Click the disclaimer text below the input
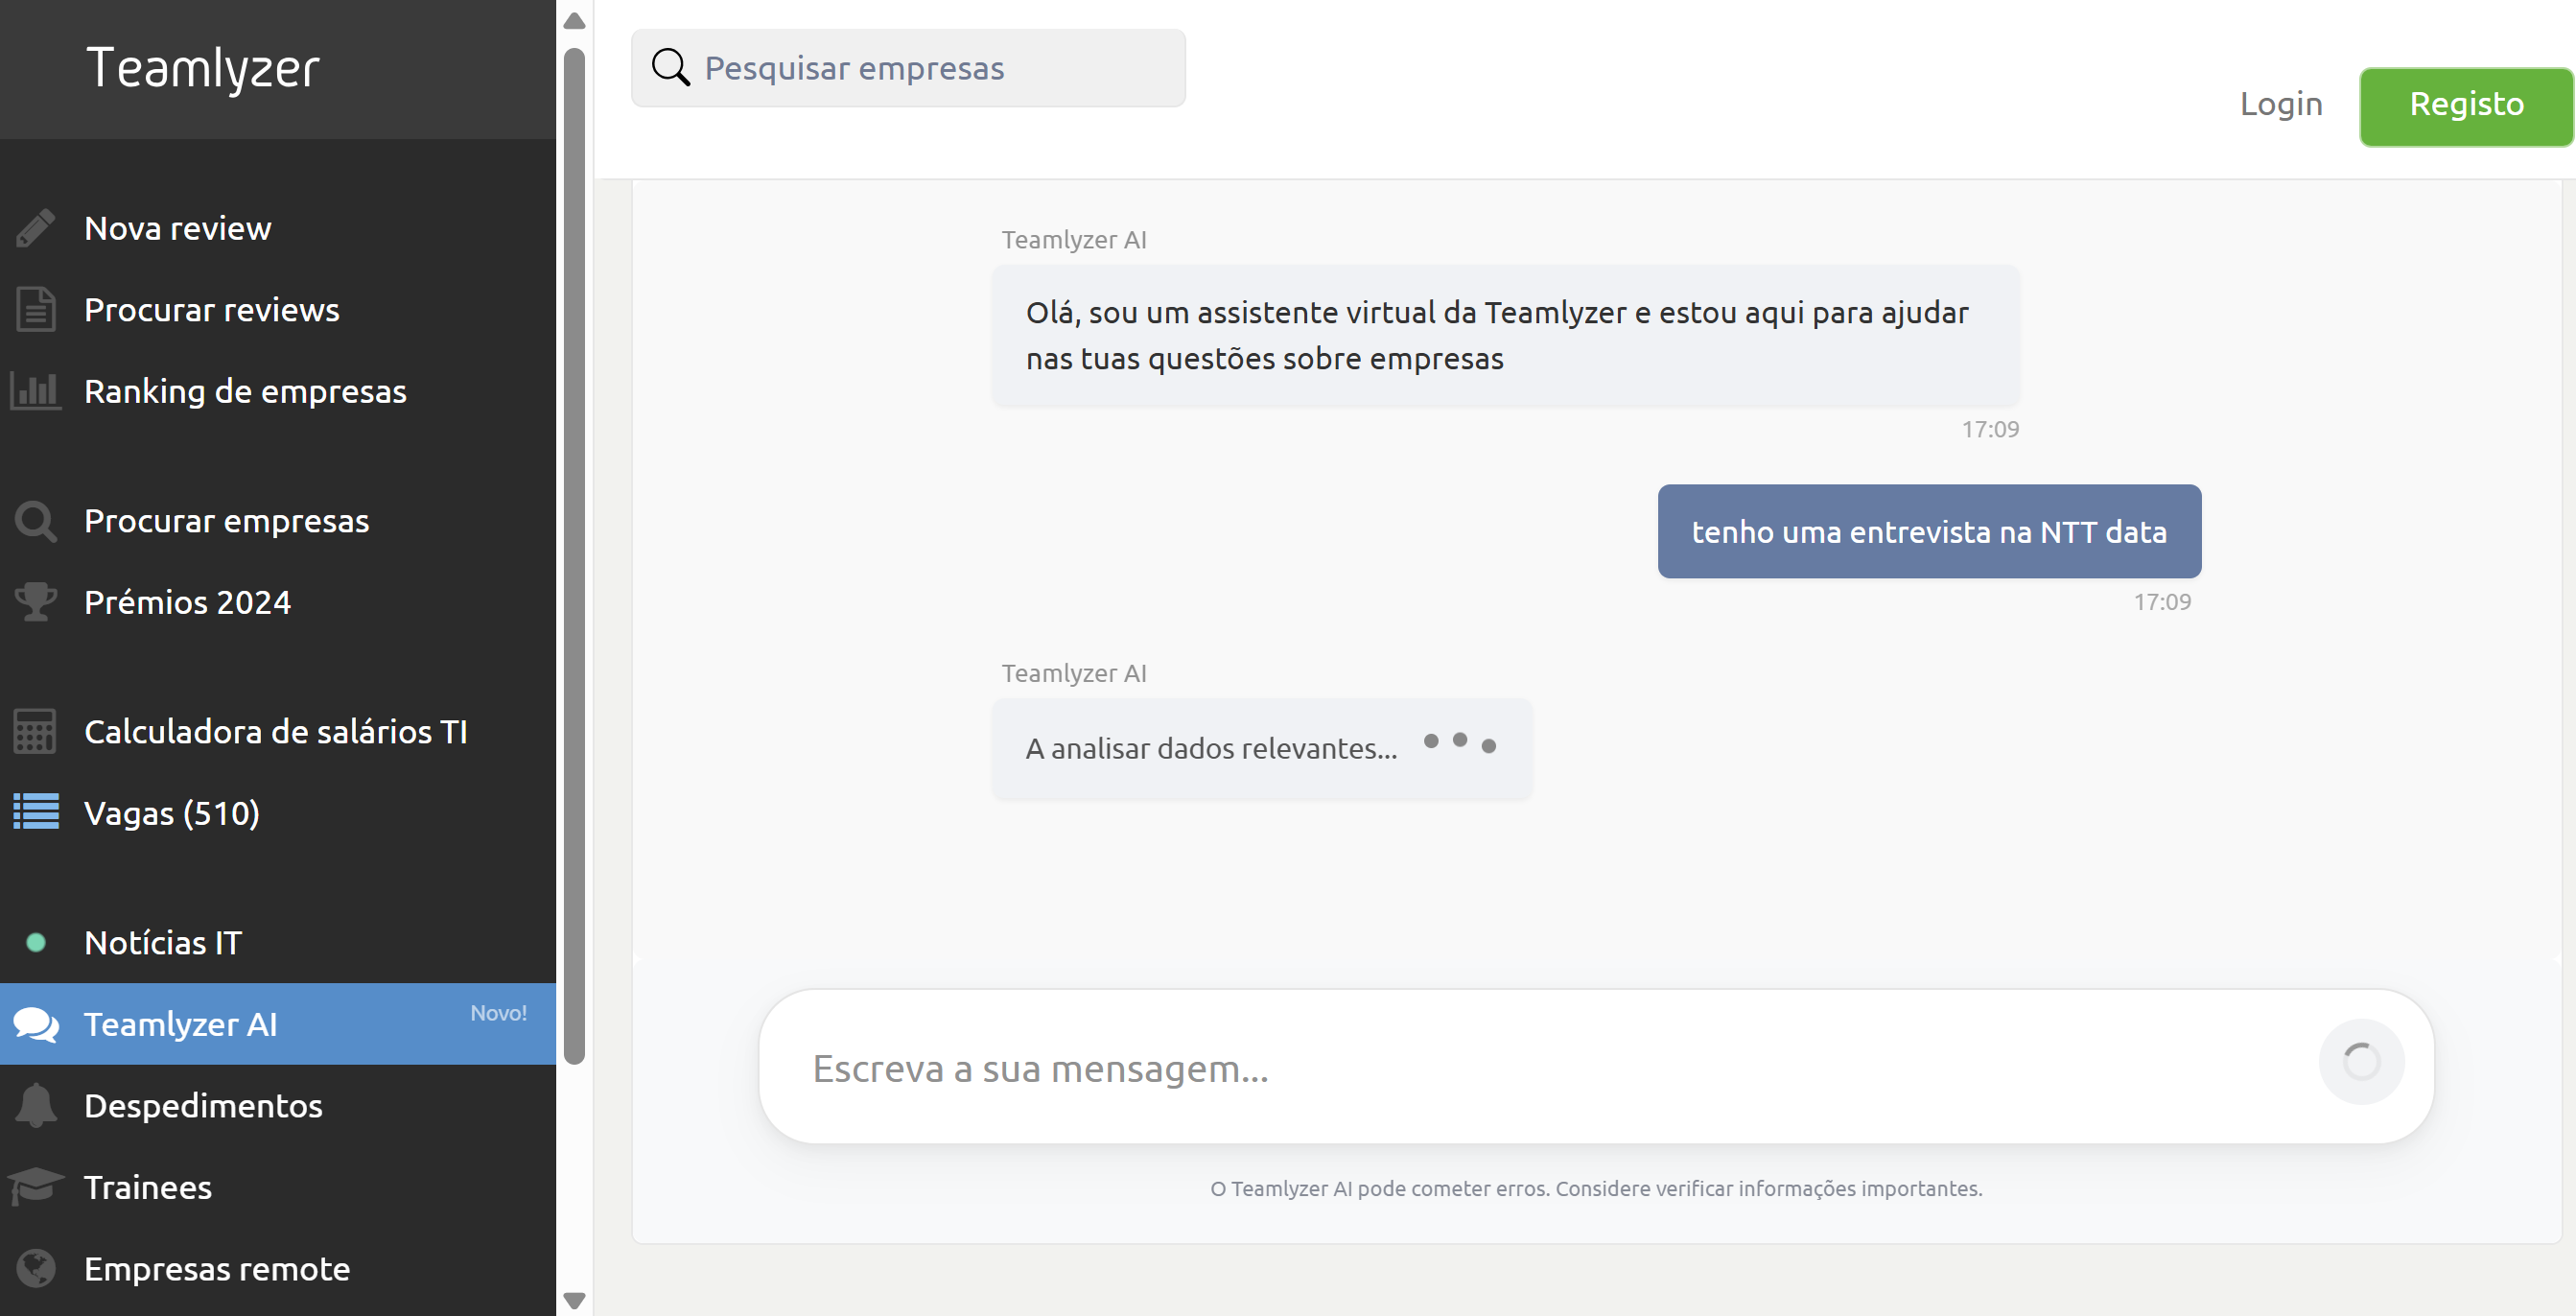The image size is (2576, 1316). (1596, 1187)
